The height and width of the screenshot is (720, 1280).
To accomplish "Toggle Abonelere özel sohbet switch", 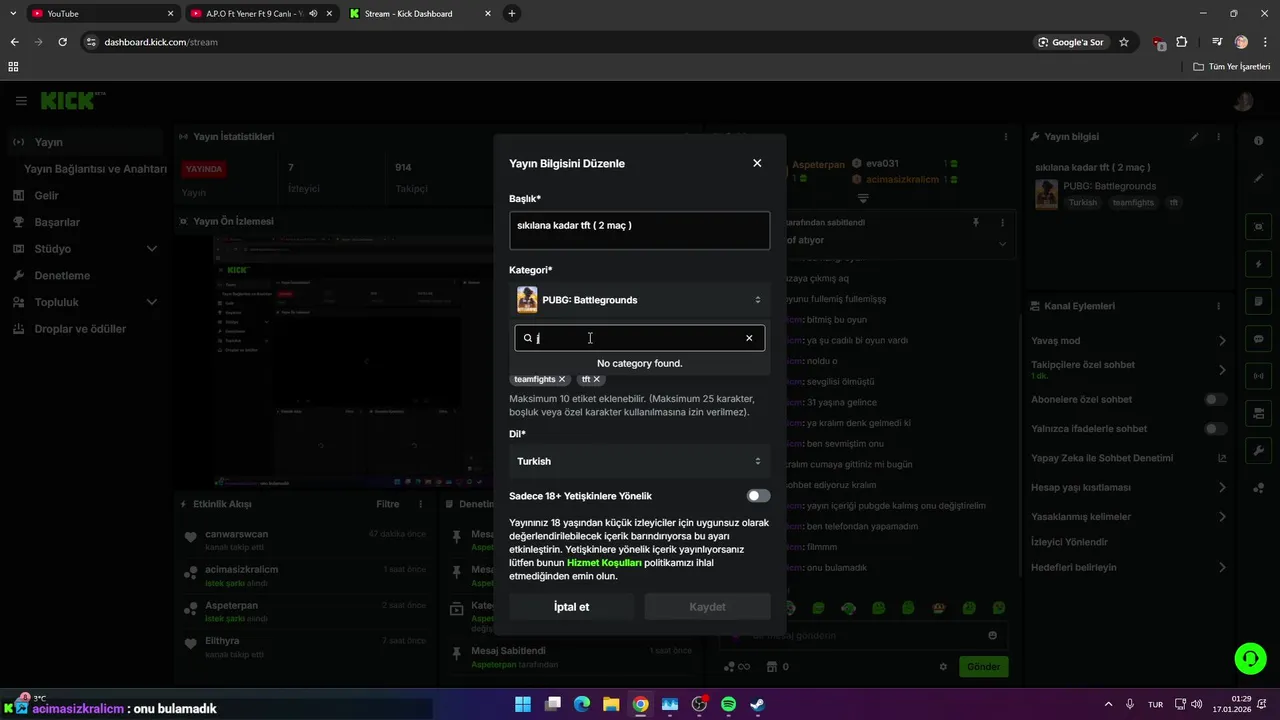I will pos(1216,399).
